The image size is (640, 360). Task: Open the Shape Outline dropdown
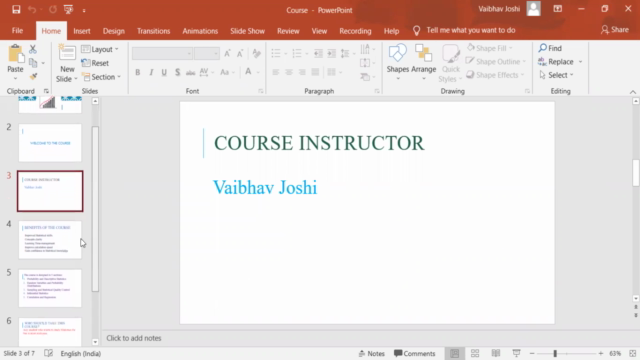[x=496, y=62]
